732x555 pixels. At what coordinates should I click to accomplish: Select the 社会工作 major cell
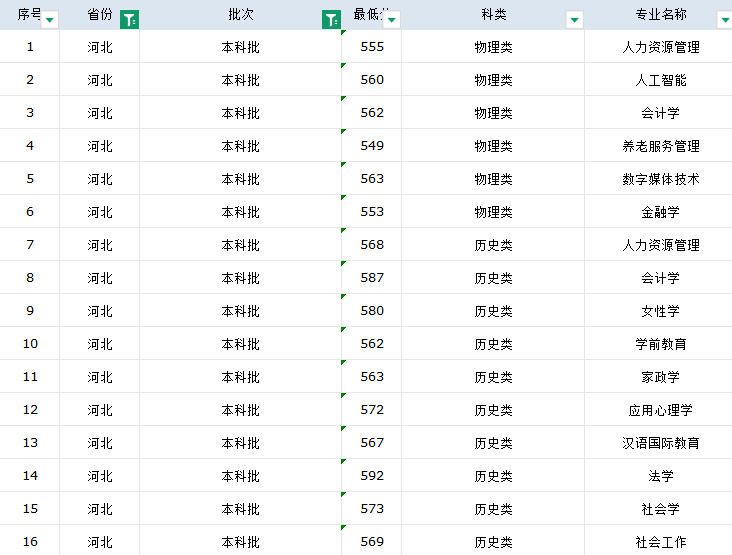(660, 541)
